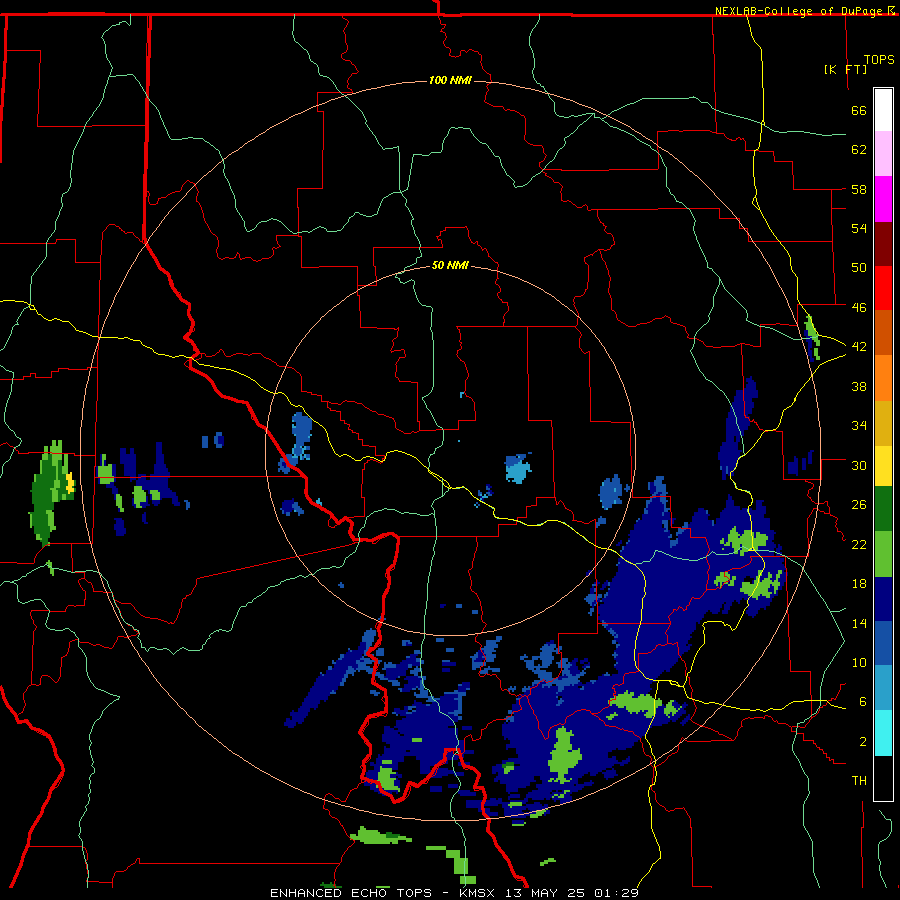Click the '6' legend value
The width and height of the screenshot is (900, 900).
tap(863, 701)
